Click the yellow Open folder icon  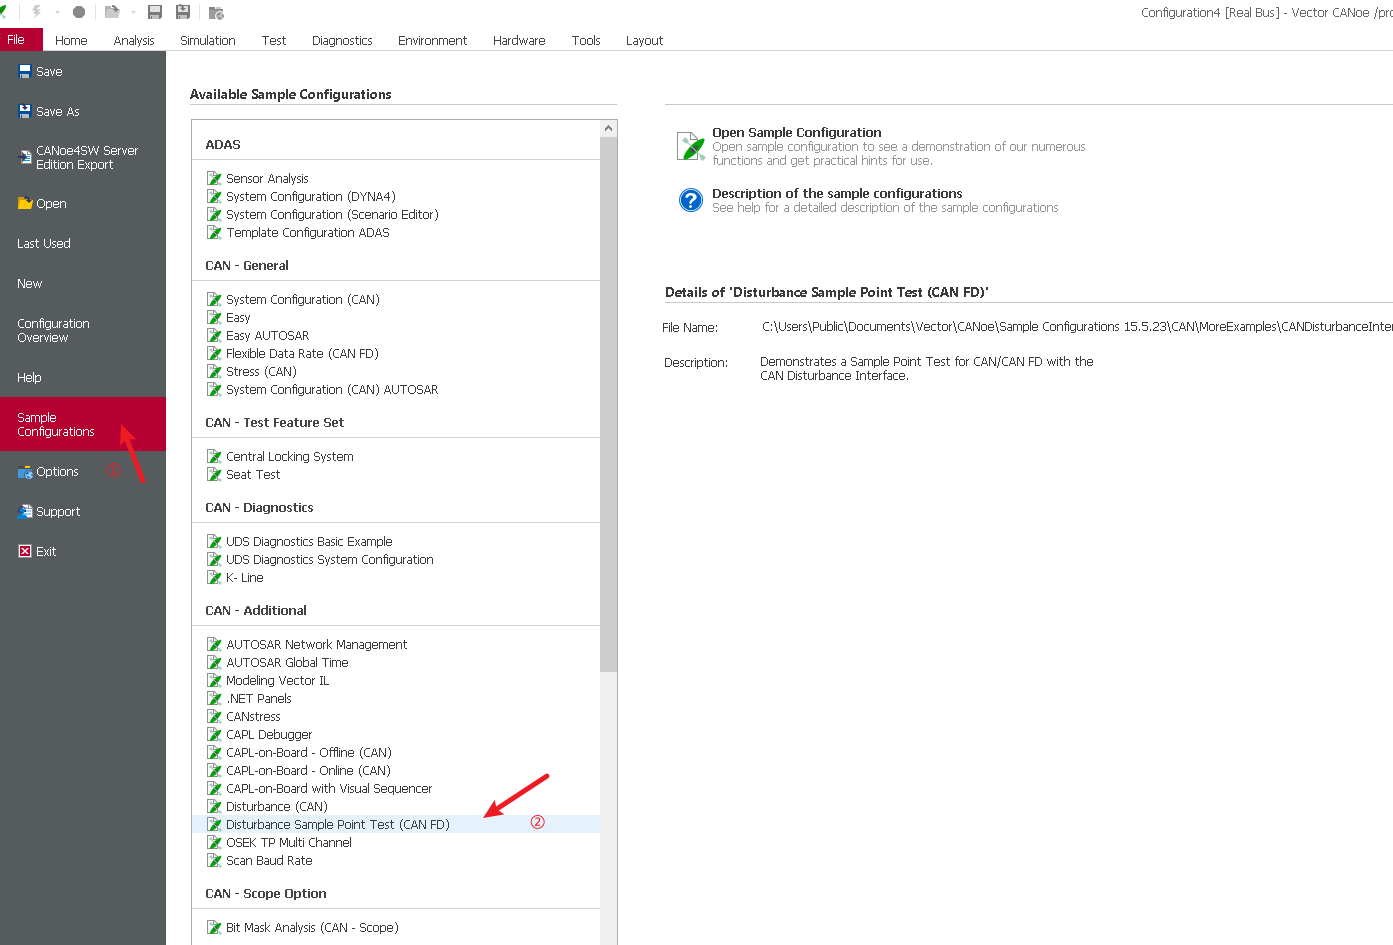25,204
